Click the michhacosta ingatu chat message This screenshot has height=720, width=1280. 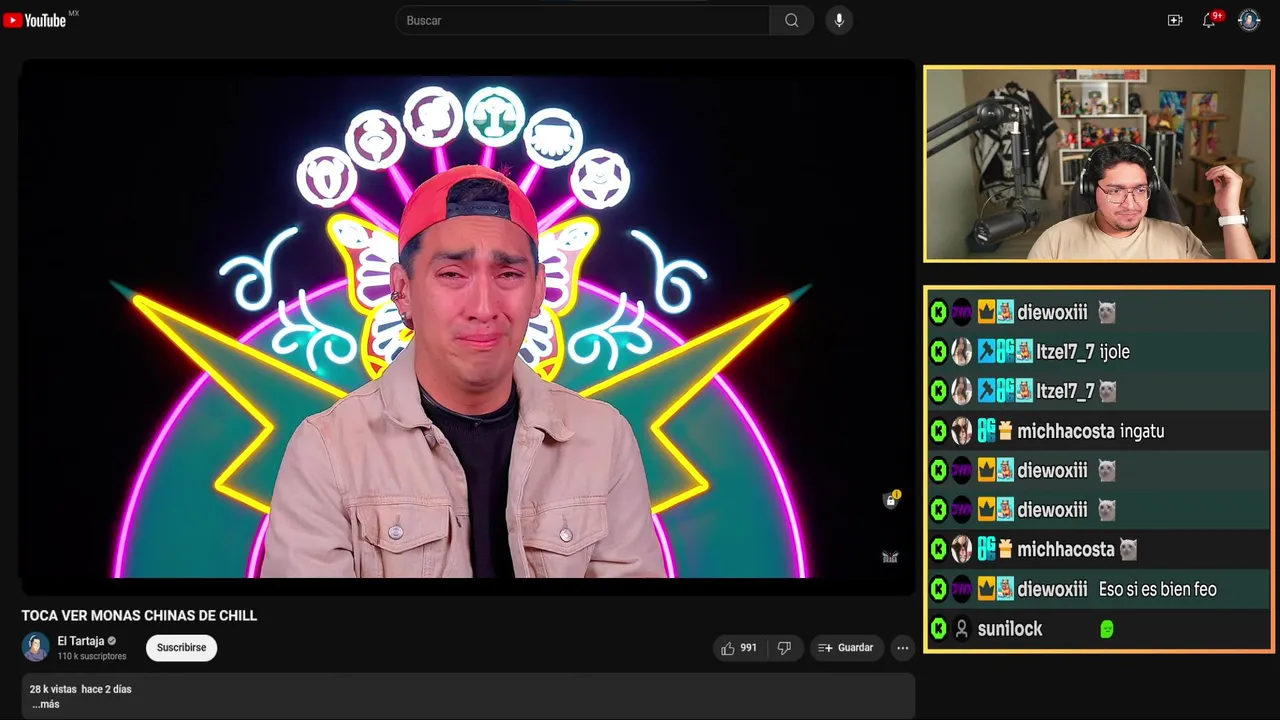1098,431
